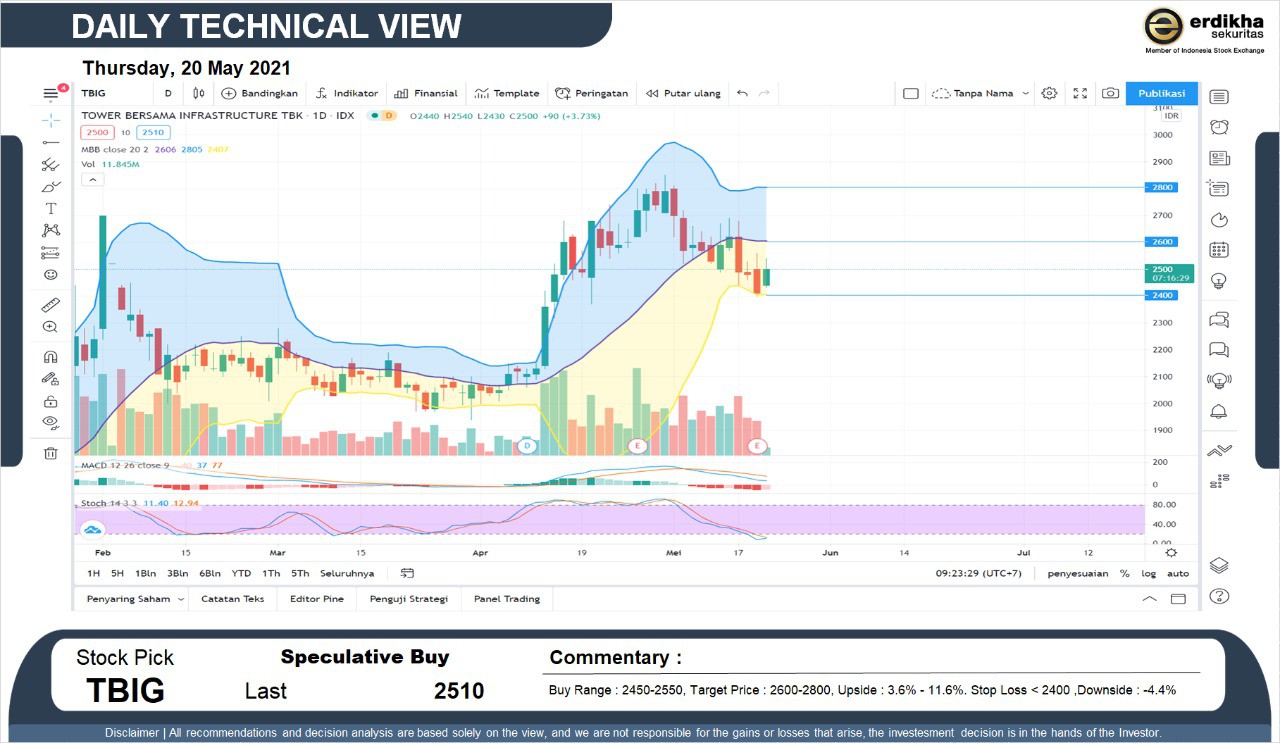Open the Indikator (indicators) menu
The image size is (1280, 743).
[x=346, y=93]
